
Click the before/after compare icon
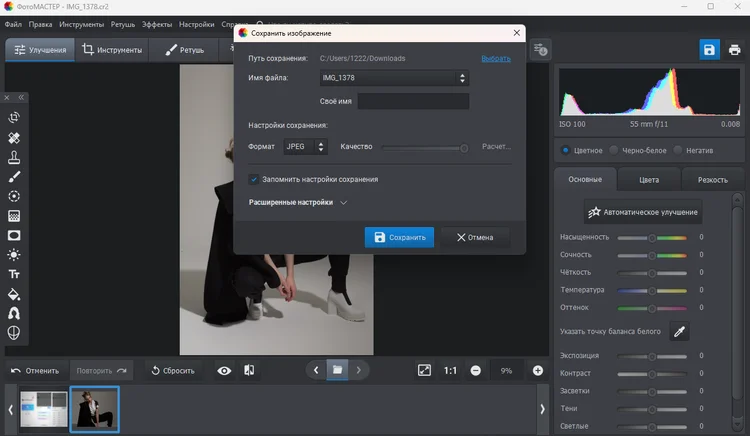(249, 370)
